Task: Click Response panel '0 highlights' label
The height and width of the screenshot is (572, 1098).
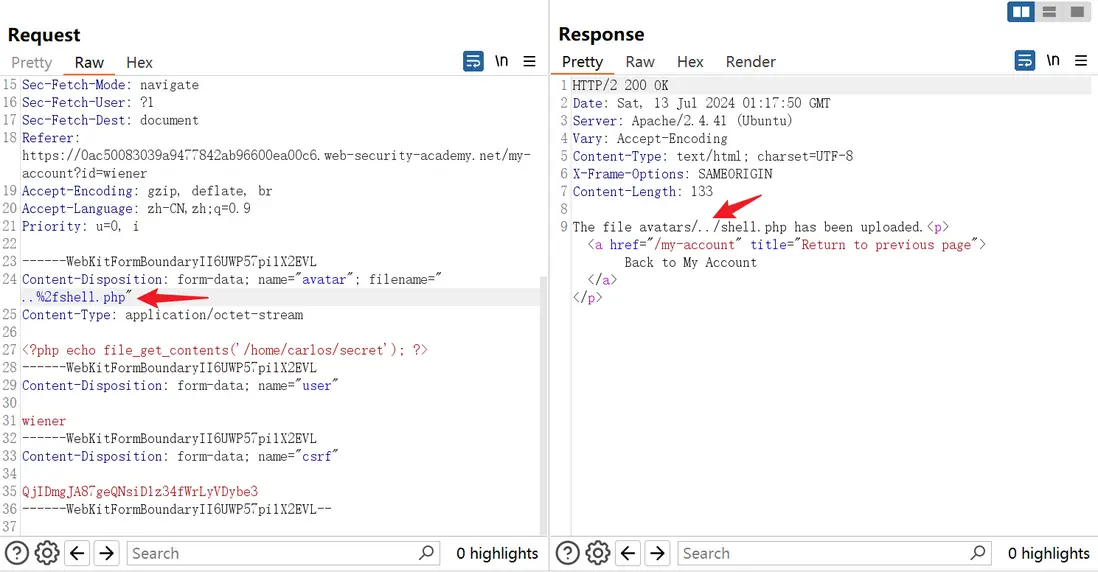Action: point(1048,553)
